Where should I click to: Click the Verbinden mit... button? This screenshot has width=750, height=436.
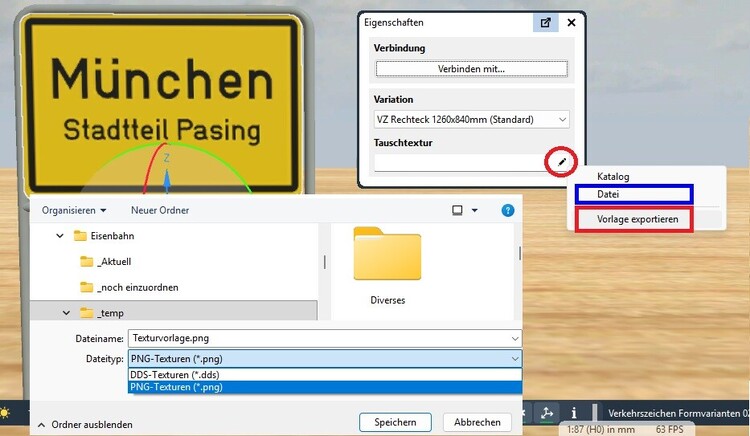pos(472,69)
